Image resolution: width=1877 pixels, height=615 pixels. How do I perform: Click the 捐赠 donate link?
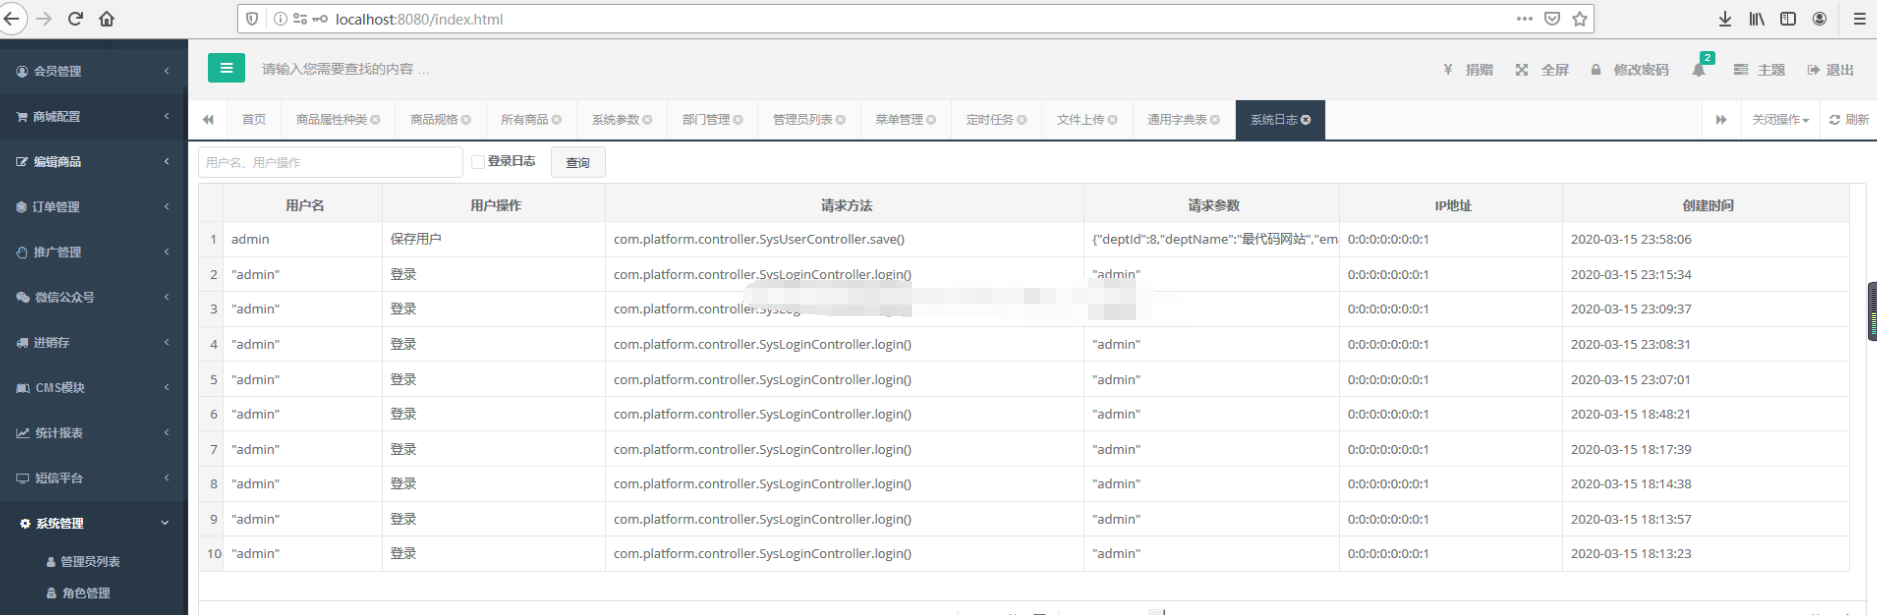(1469, 70)
